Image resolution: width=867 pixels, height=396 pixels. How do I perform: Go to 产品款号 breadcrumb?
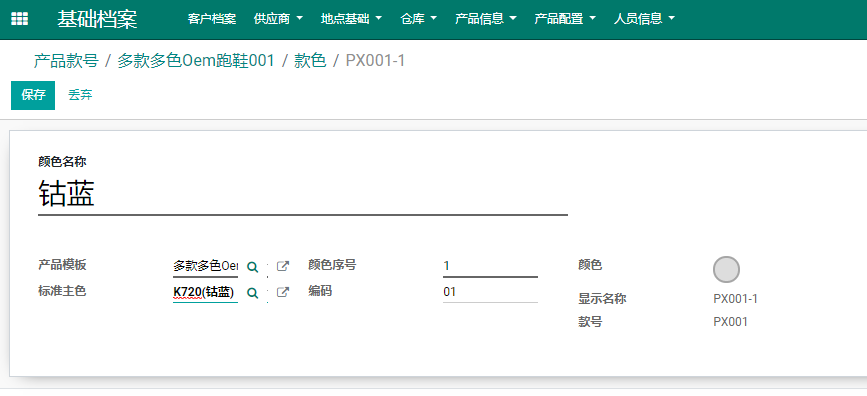point(66,61)
